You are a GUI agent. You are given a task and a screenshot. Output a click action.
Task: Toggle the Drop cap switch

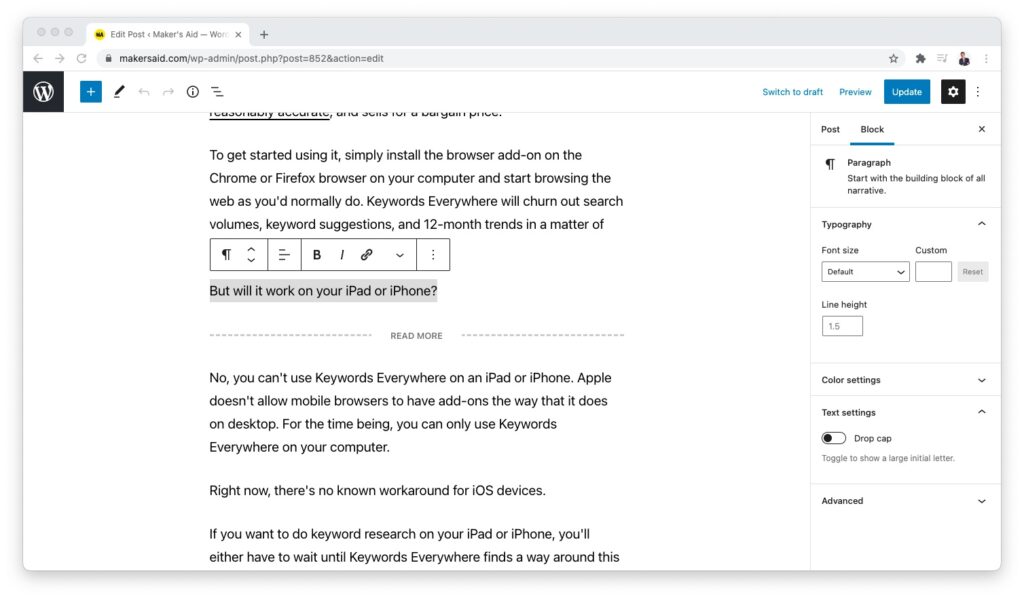[833, 438]
